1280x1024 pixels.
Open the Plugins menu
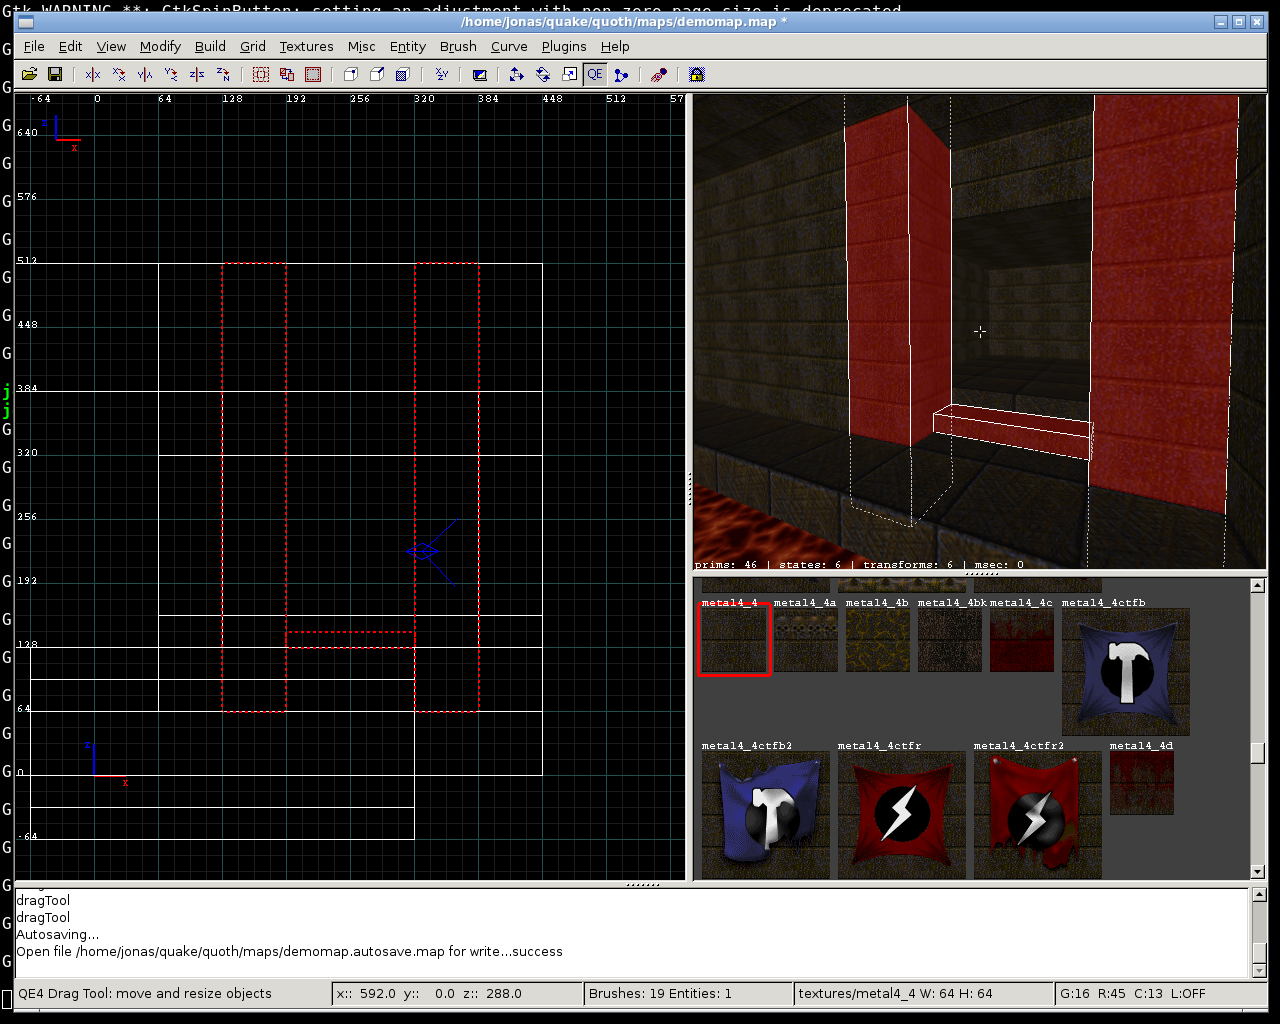564,46
